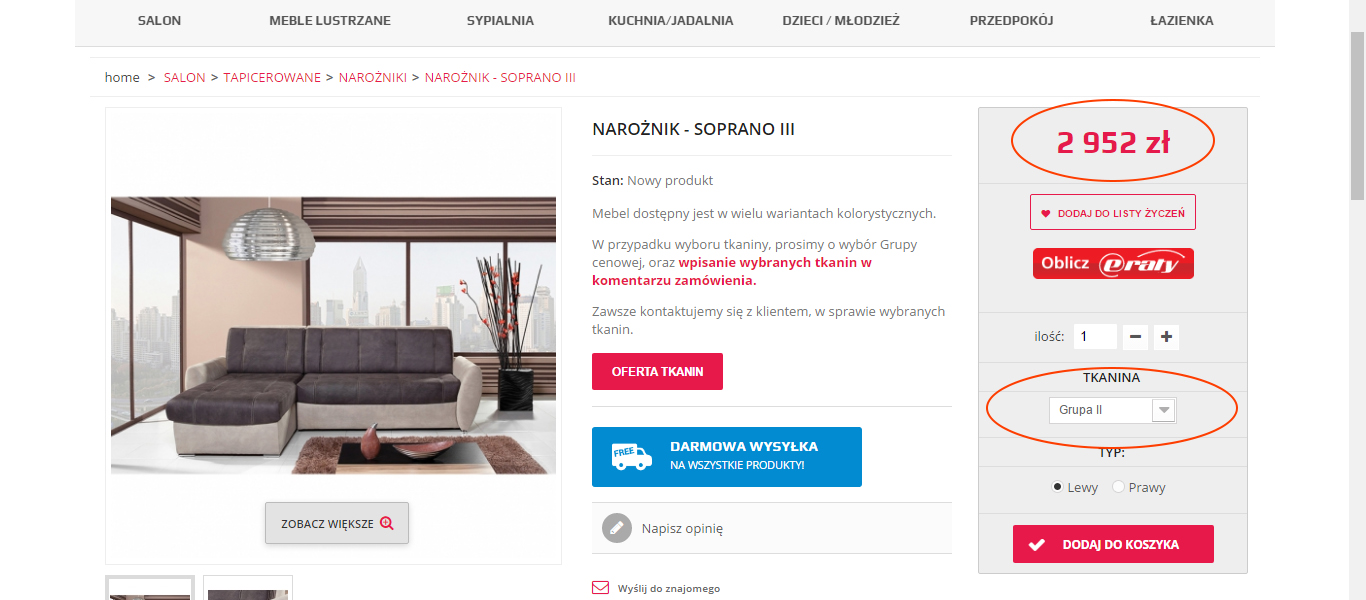This screenshot has width=1366, height=600.
Task: Increase quantity with the plus button
Action: tap(1166, 337)
